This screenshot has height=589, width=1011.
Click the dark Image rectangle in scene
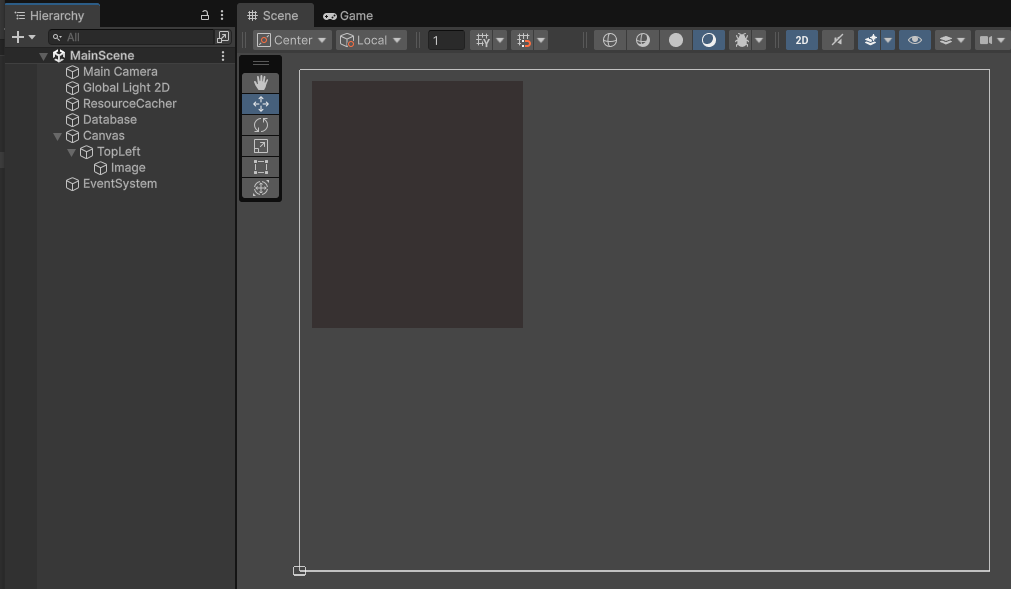tap(417, 204)
